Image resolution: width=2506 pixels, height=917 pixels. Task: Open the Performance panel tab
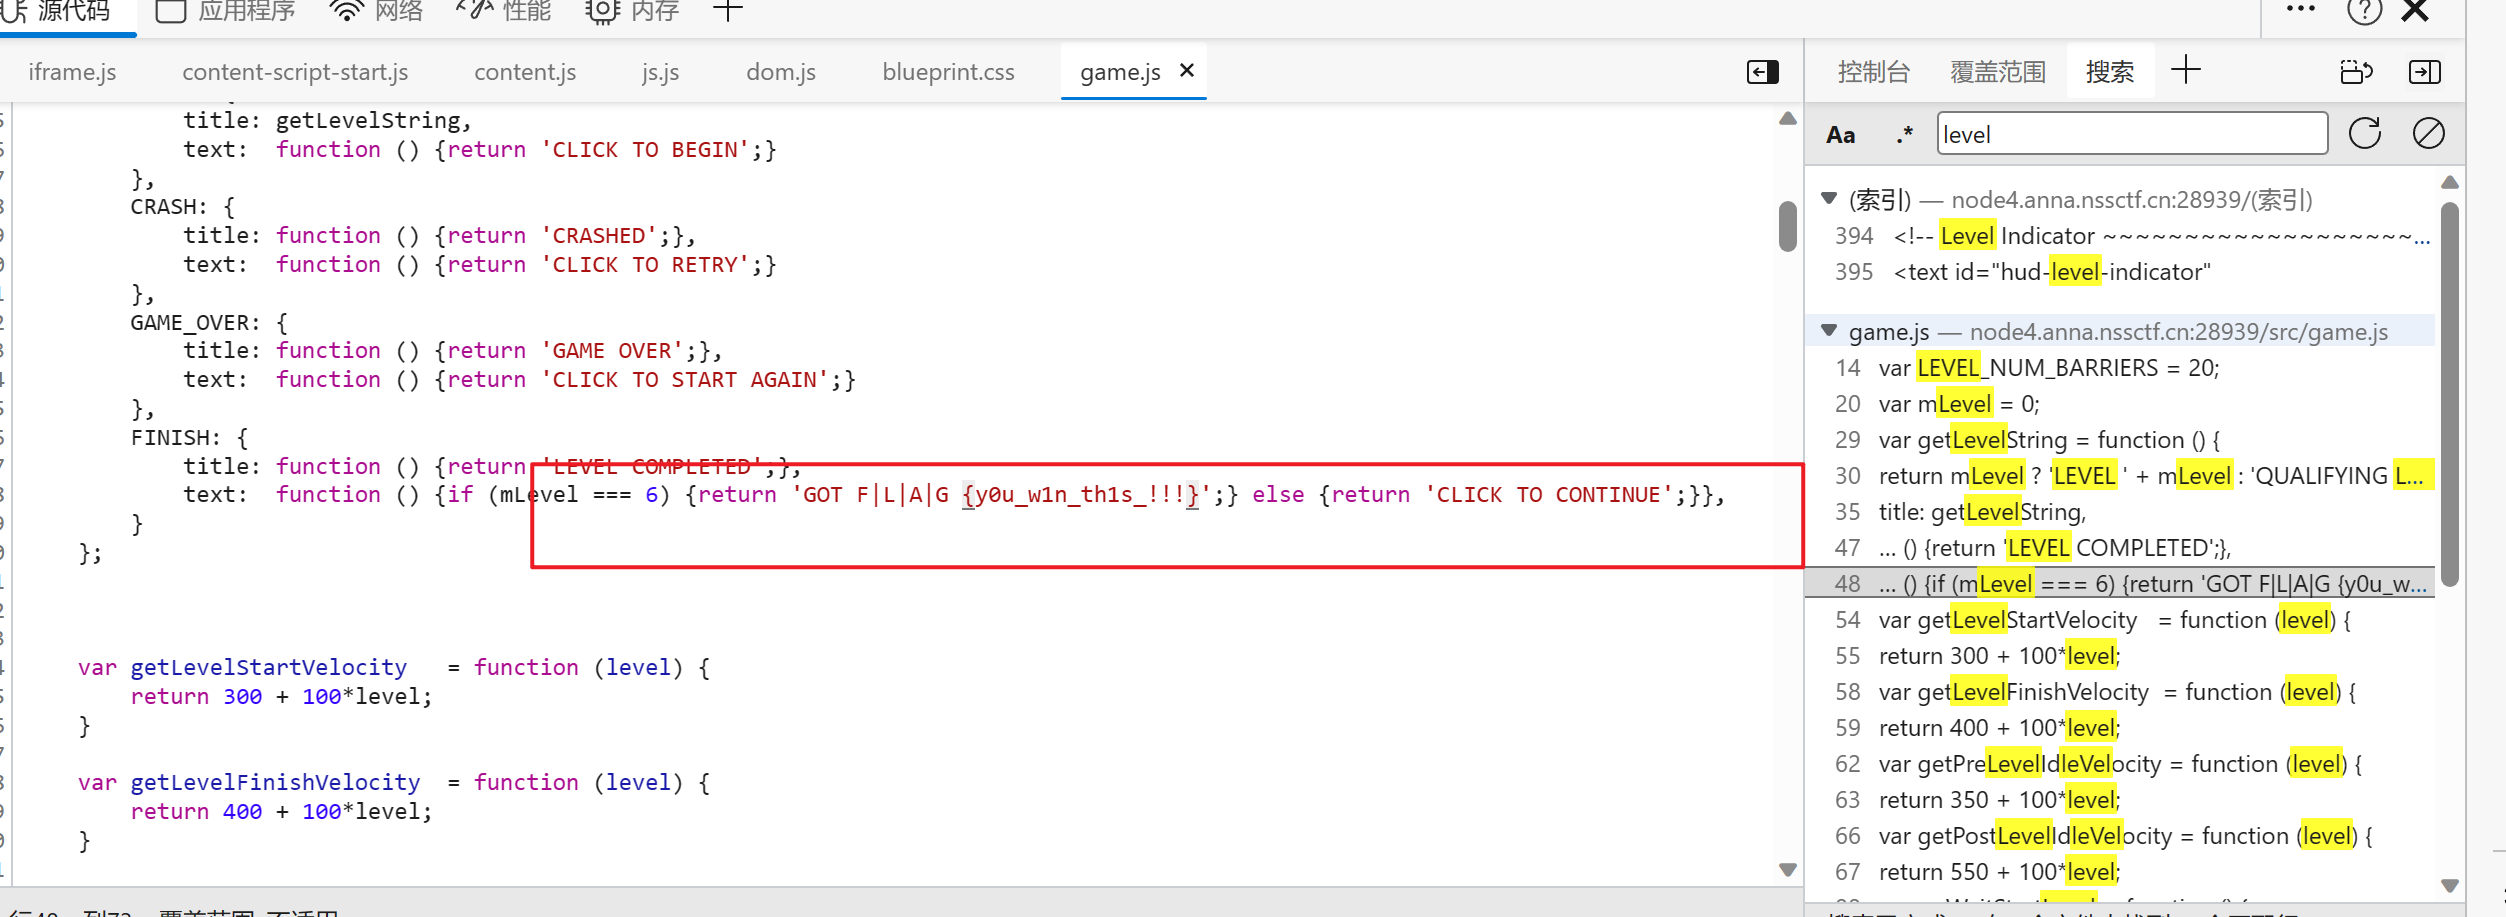click(x=504, y=12)
